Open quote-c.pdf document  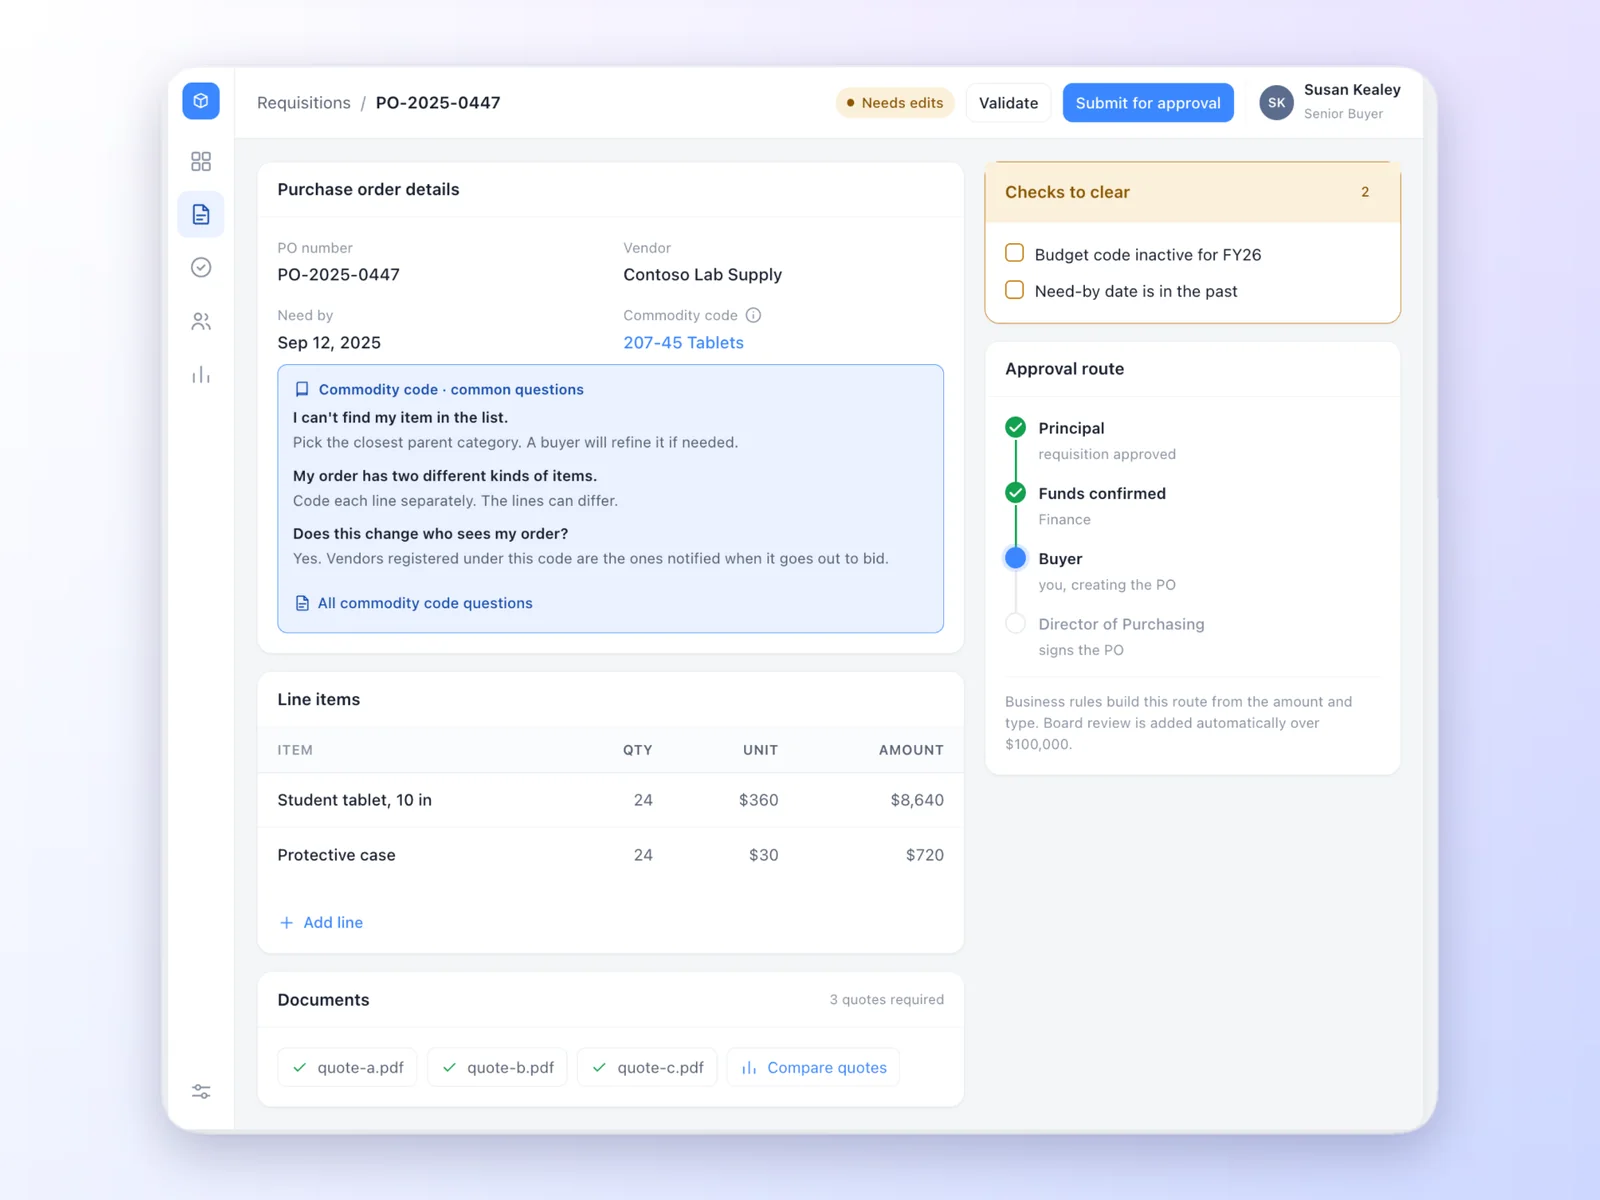tap(647, 1067)
